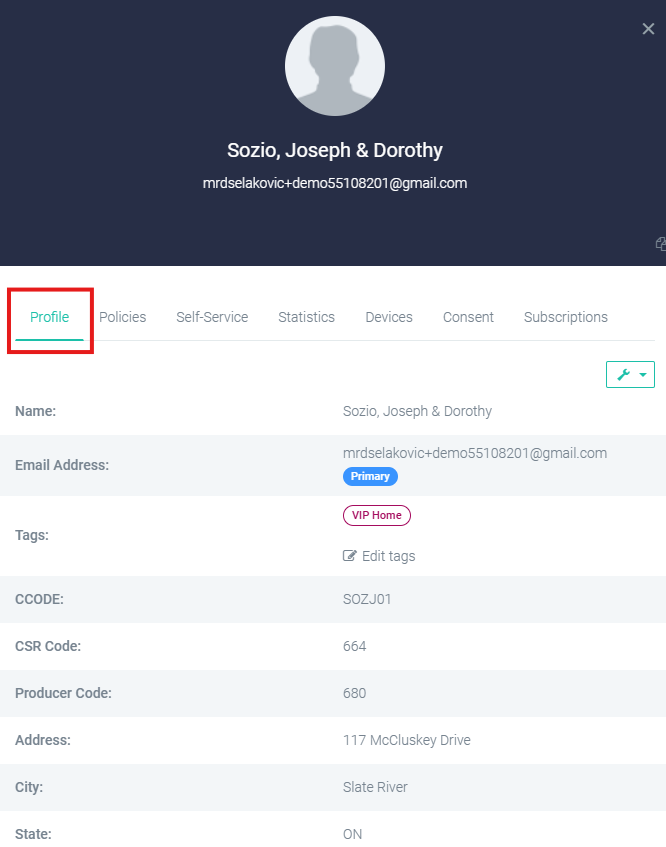Go to the Devices tab
The width and height of the screenshot is (666, 847).
(x=389, y=317)
